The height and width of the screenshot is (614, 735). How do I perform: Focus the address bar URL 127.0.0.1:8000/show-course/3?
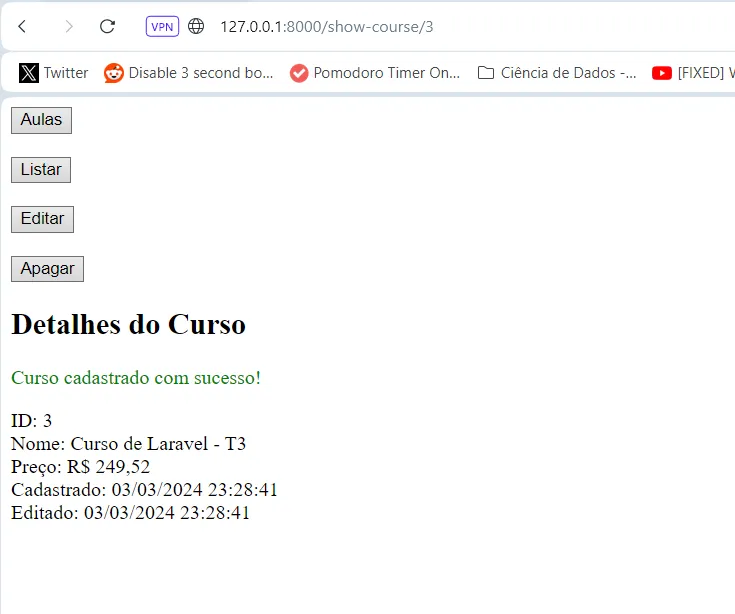(327, 27)
